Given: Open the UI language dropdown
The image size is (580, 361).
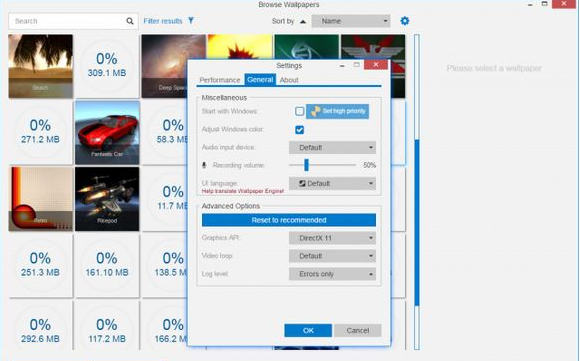Looking at the screenshot, I should tap(332, 183).
